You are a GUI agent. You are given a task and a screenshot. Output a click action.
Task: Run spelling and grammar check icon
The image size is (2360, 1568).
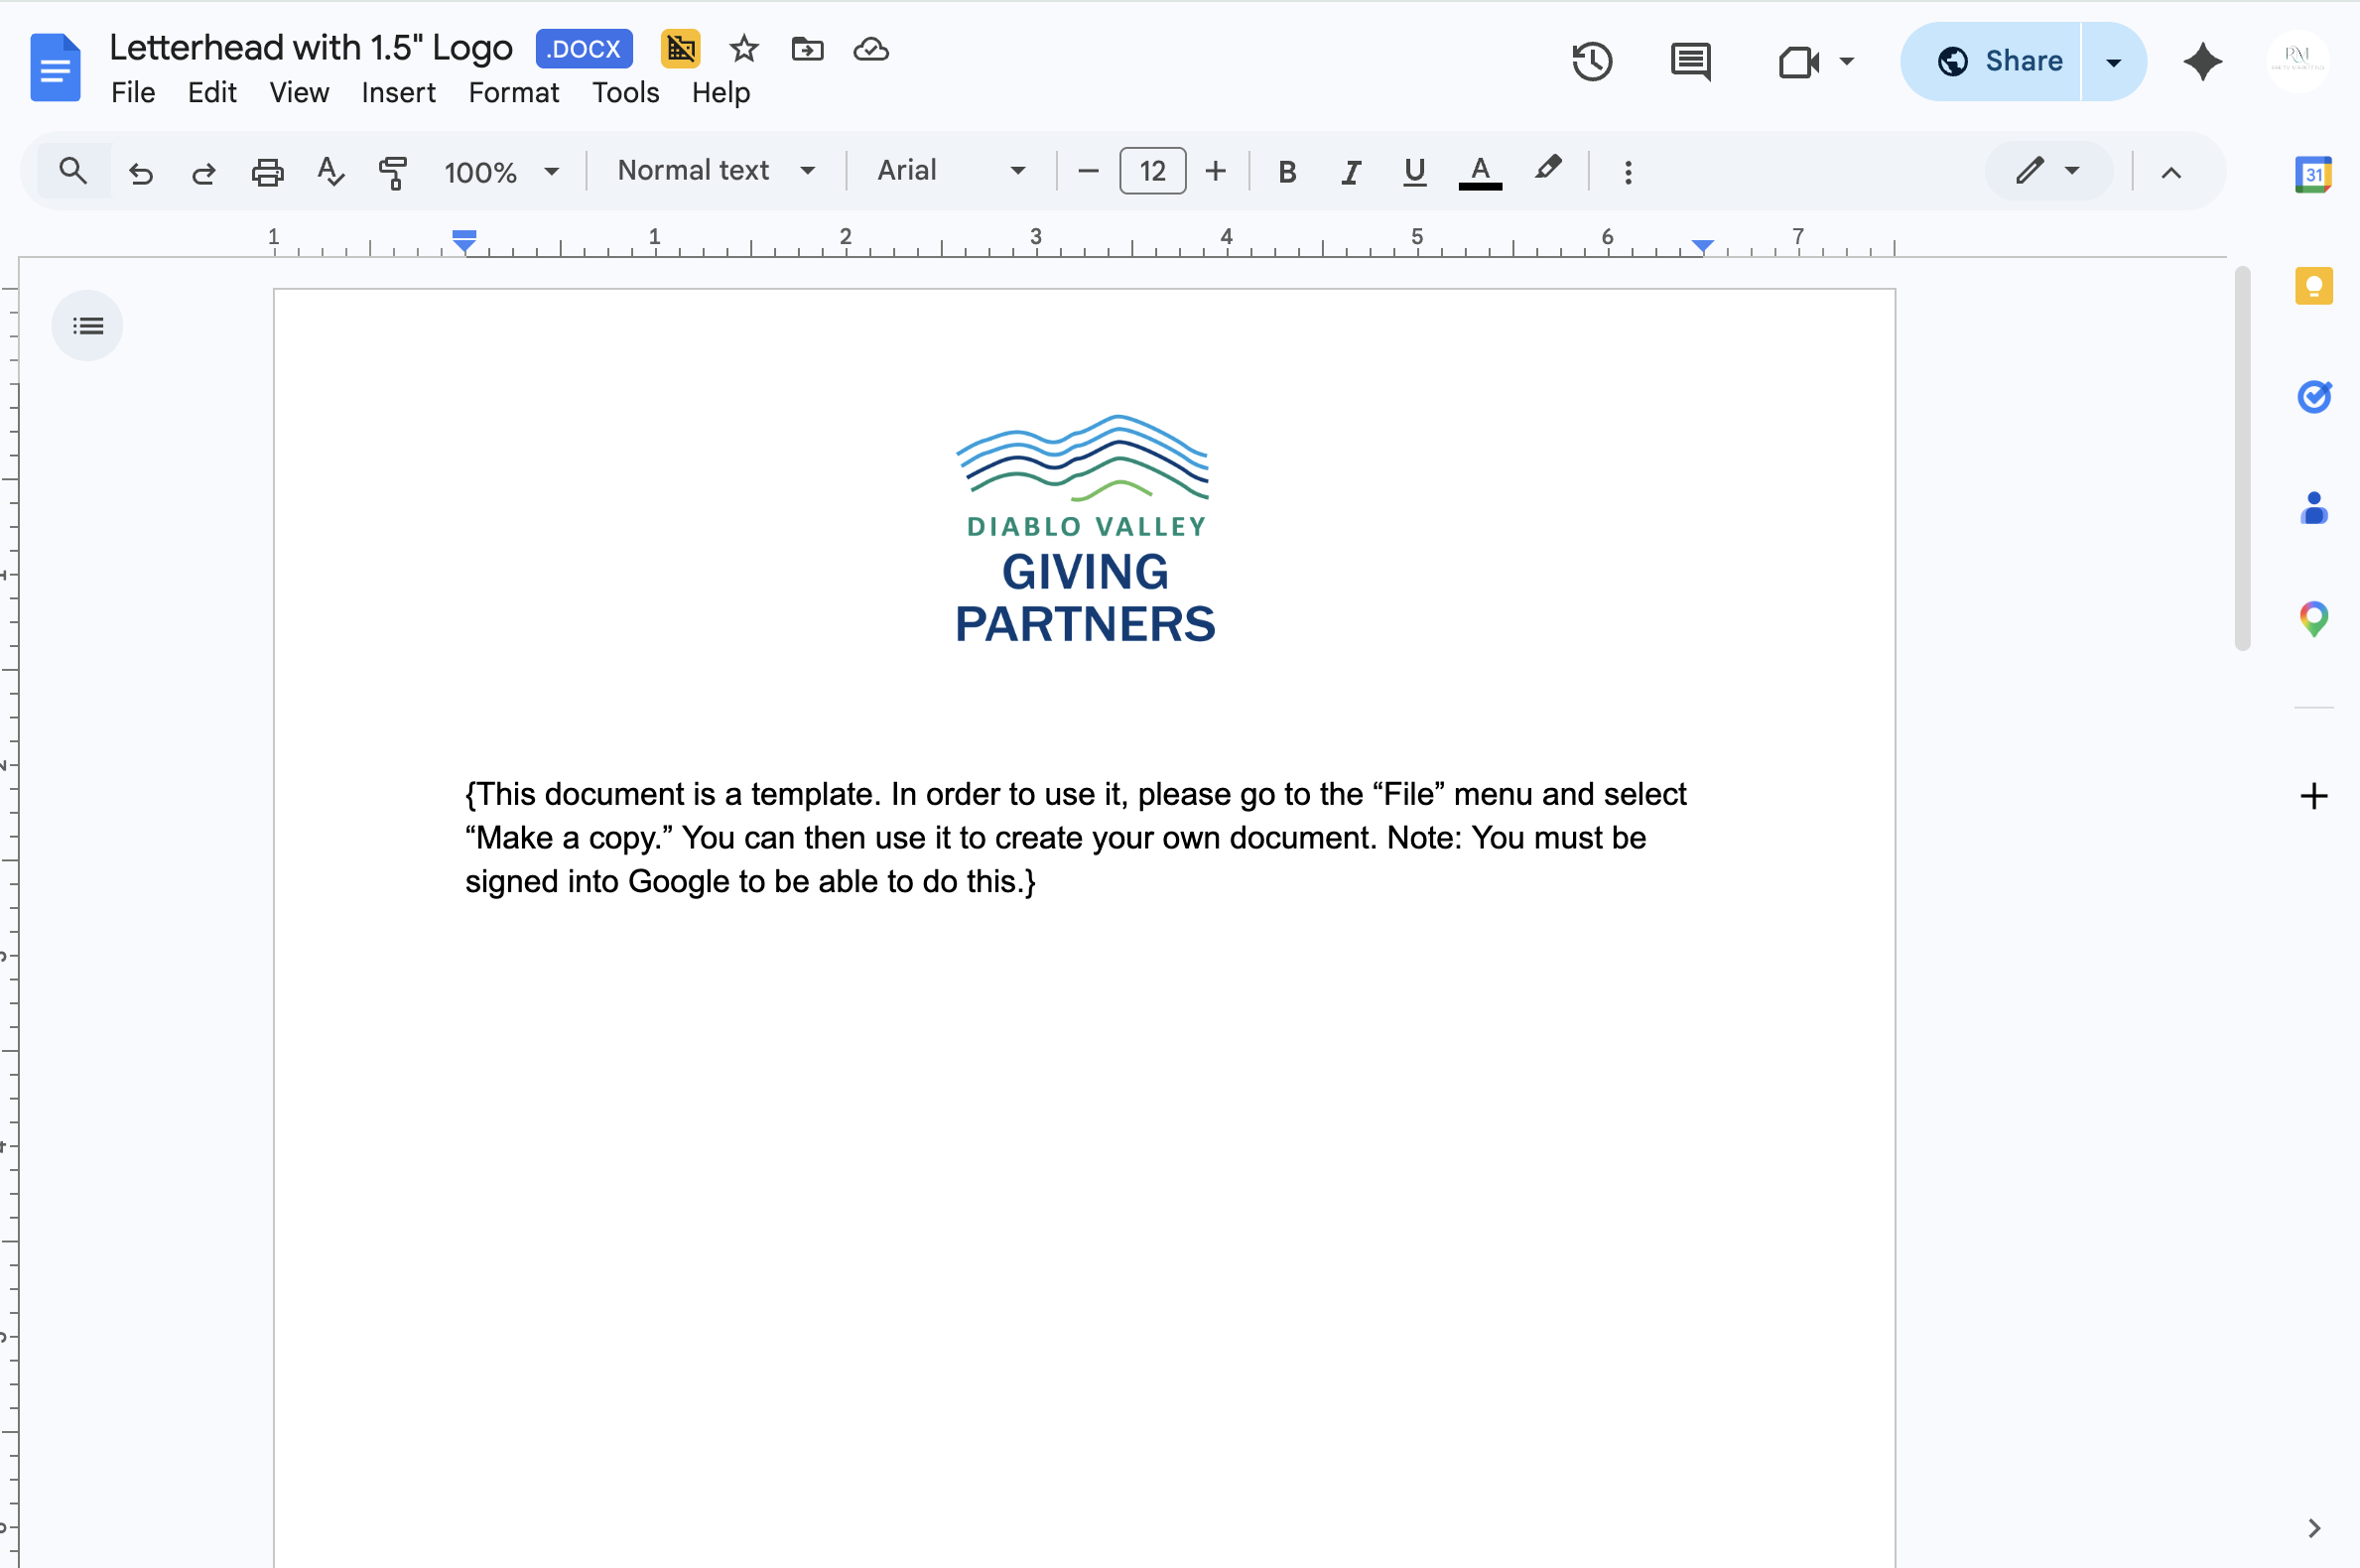point(330,172)
